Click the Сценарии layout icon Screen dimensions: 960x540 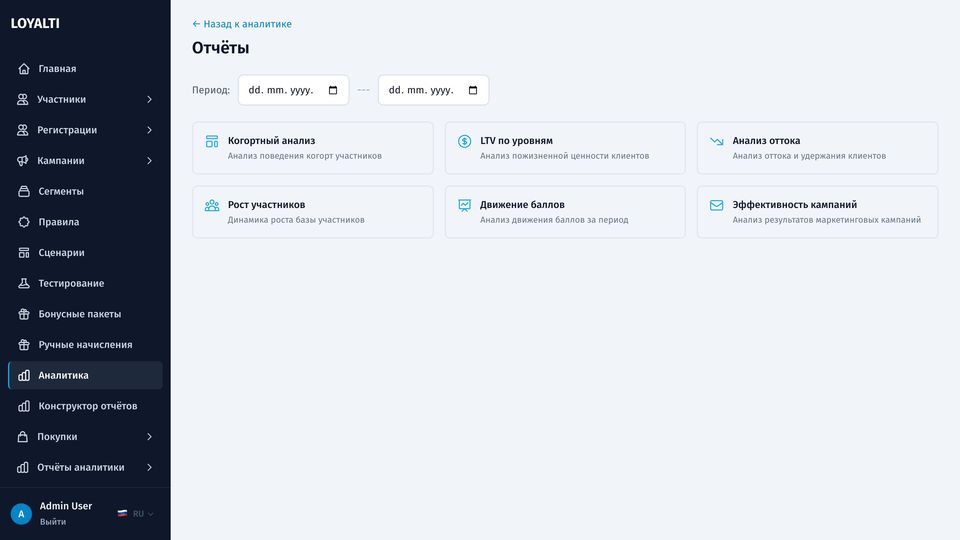(x=24, y=252)
